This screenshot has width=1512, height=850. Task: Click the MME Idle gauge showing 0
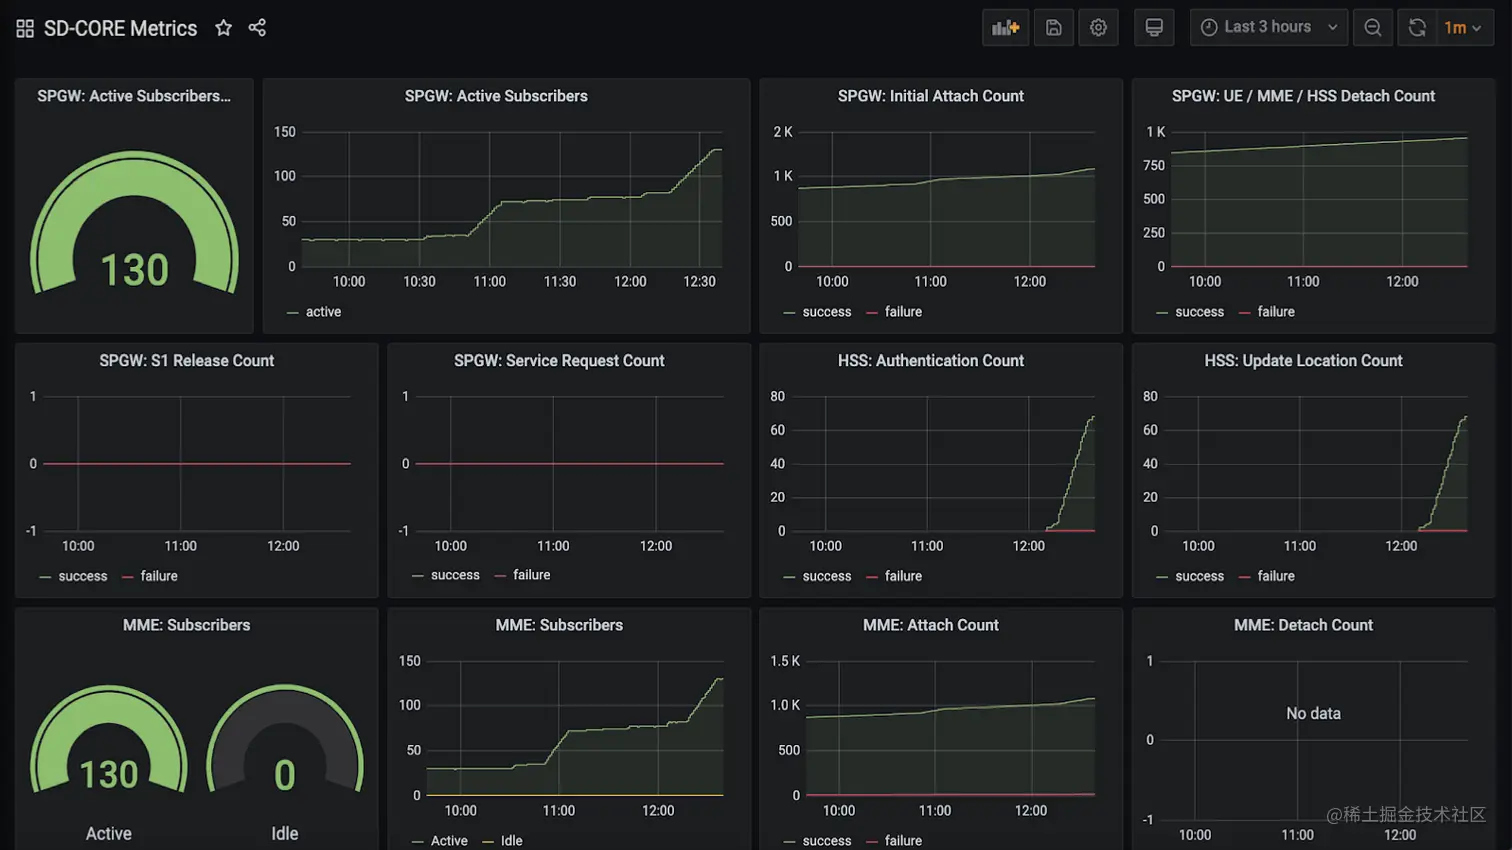tap(285, 740)
